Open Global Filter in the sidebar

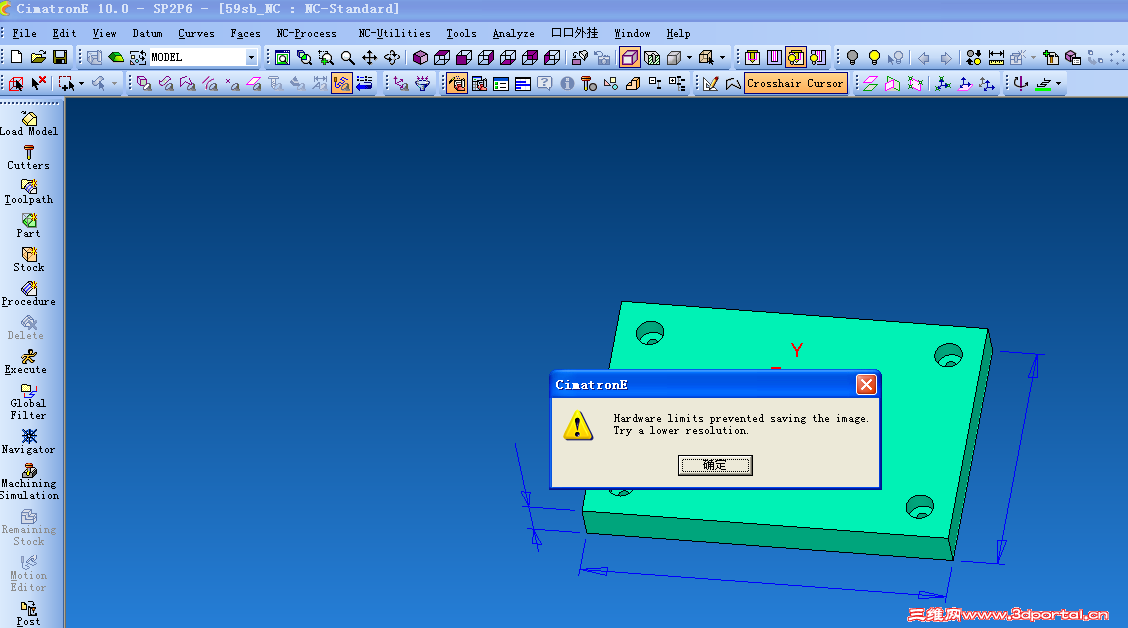click(29, 401)
